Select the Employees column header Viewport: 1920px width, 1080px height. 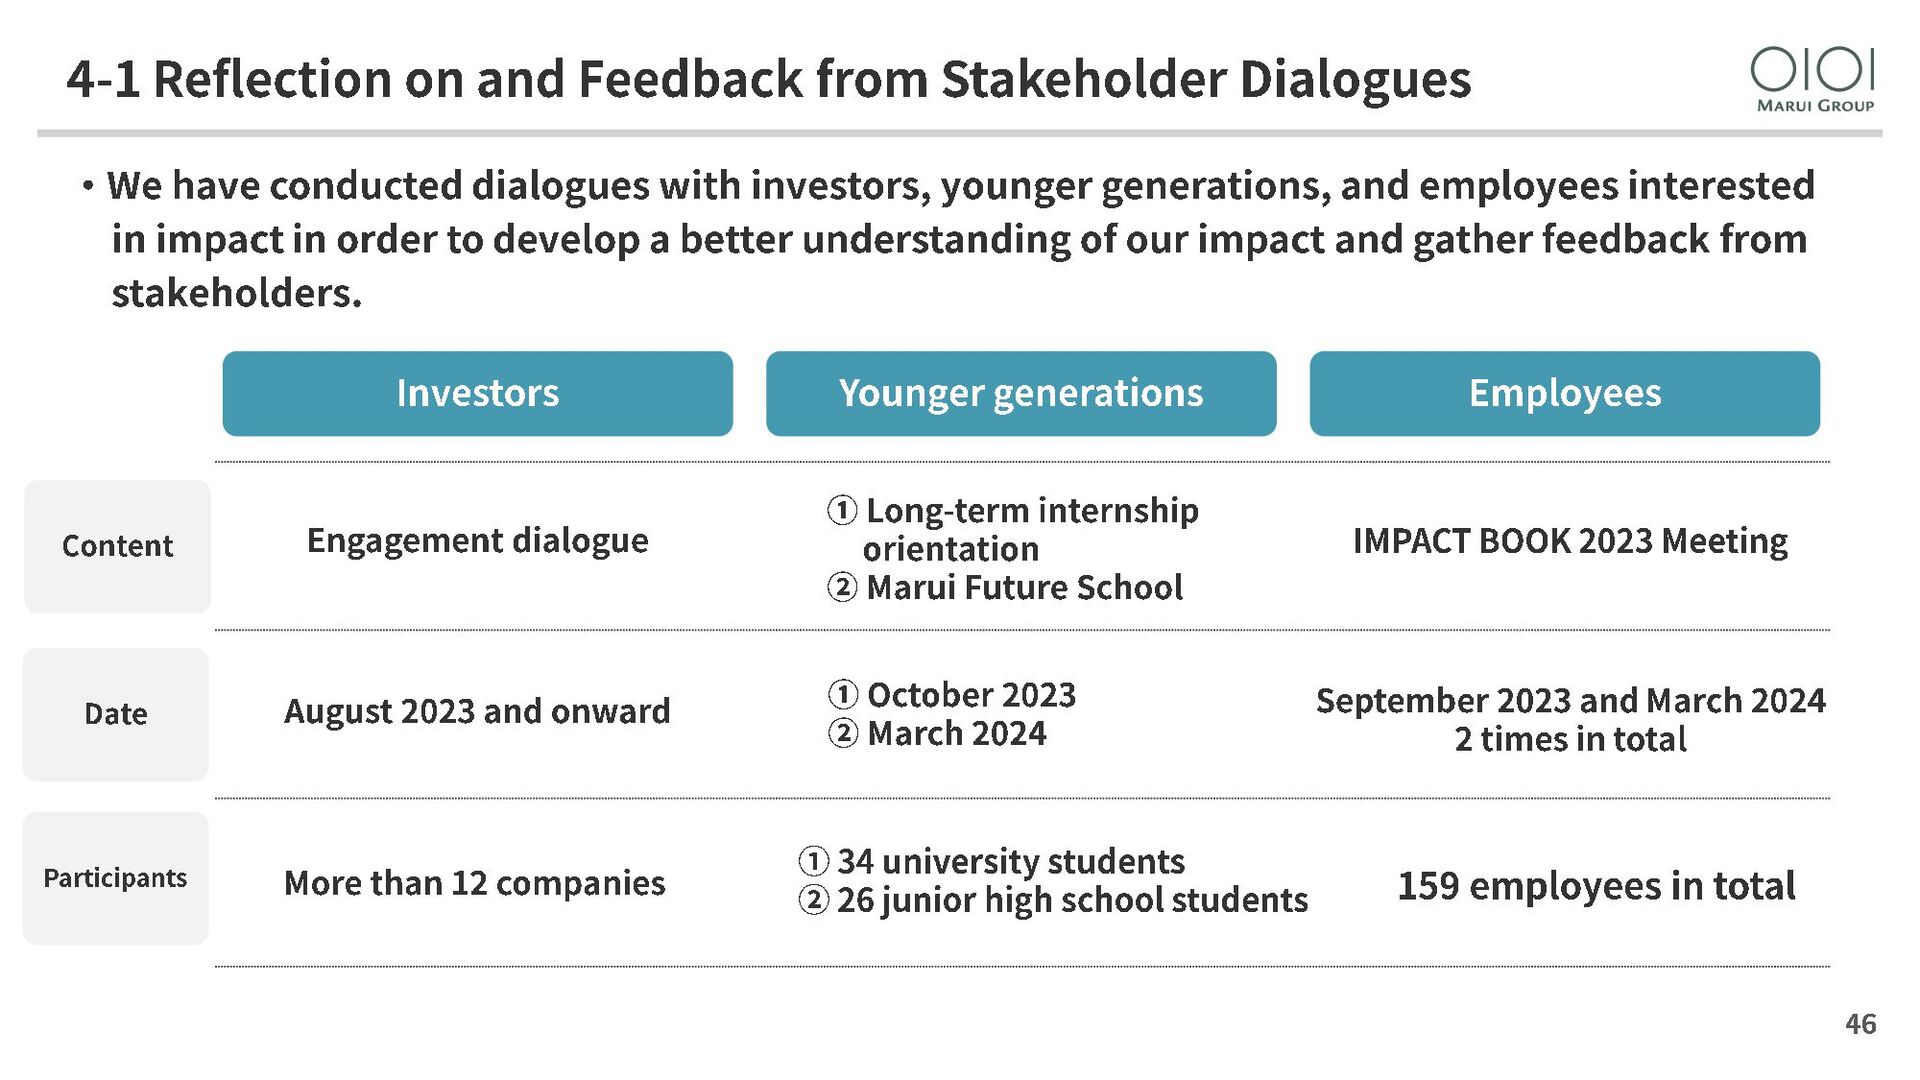tap(1564, 393)
